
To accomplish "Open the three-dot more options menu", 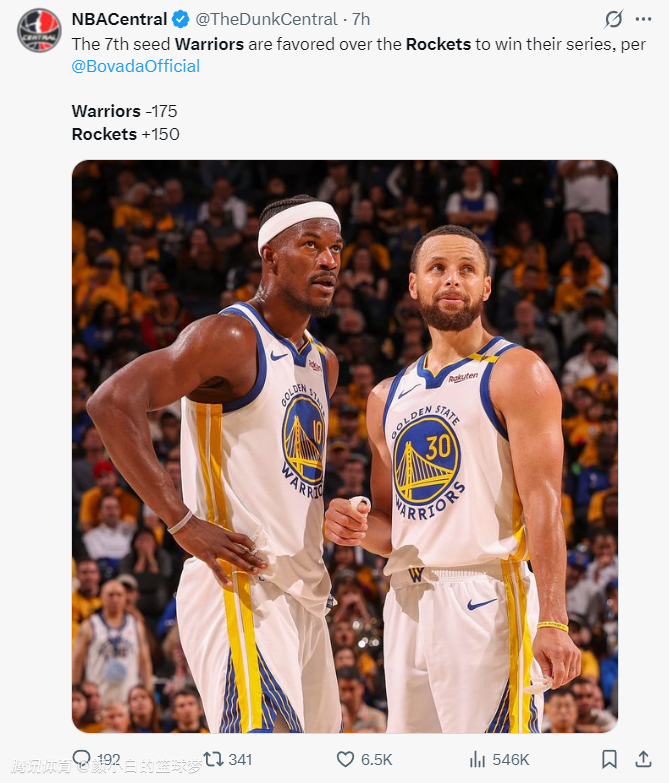I will (x=643, y=19).
